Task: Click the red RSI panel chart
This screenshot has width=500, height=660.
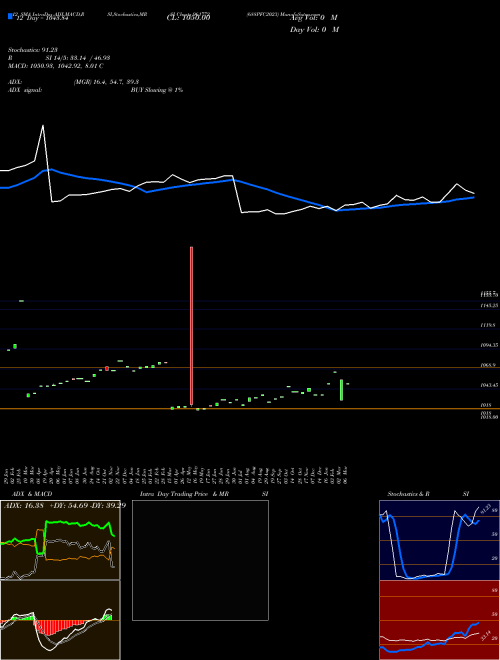Action: click(439, 620)
